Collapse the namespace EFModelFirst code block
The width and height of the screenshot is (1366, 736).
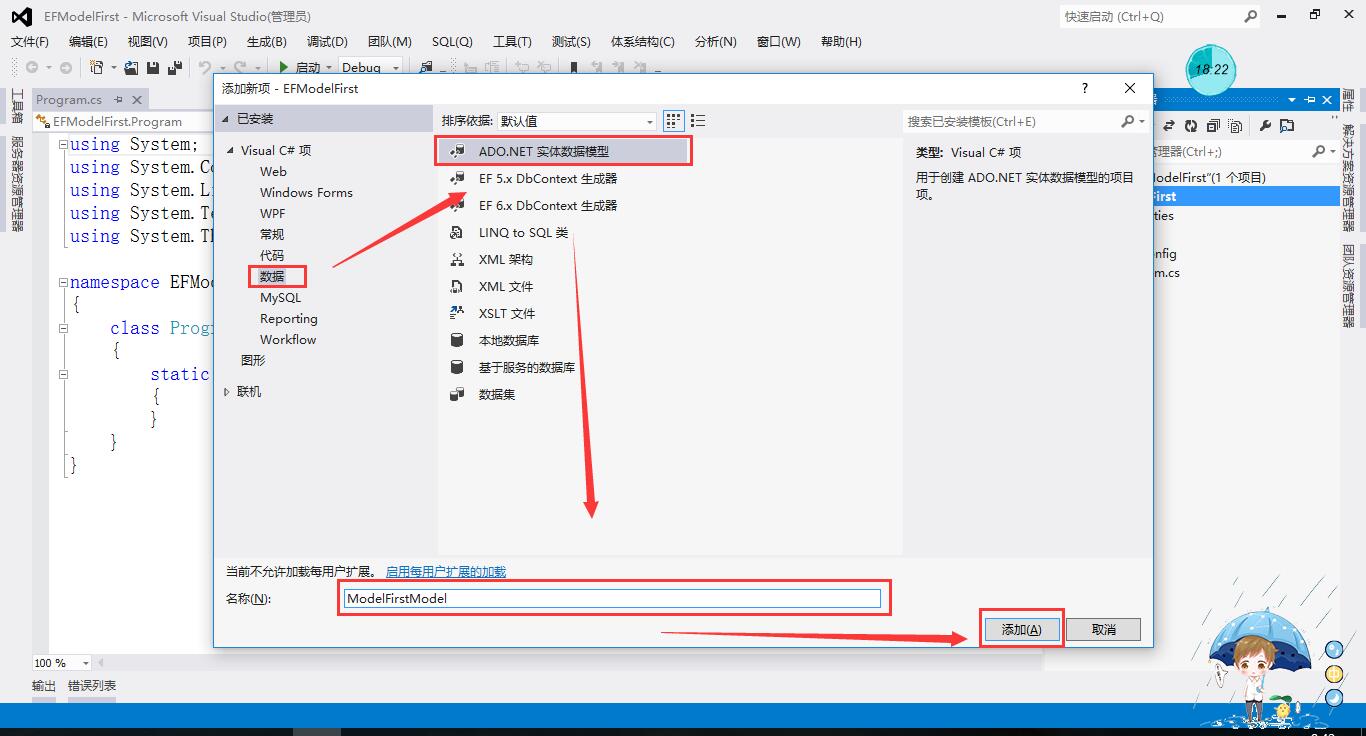[x=63, y=283]
